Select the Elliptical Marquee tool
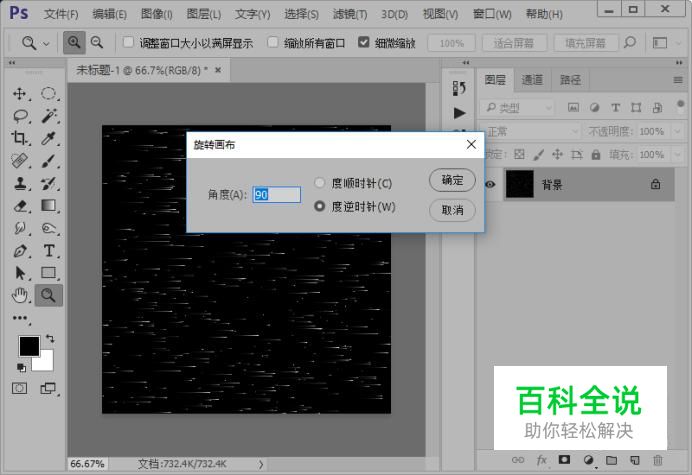Screen dimensions: 692x475 tap(49, 94)
